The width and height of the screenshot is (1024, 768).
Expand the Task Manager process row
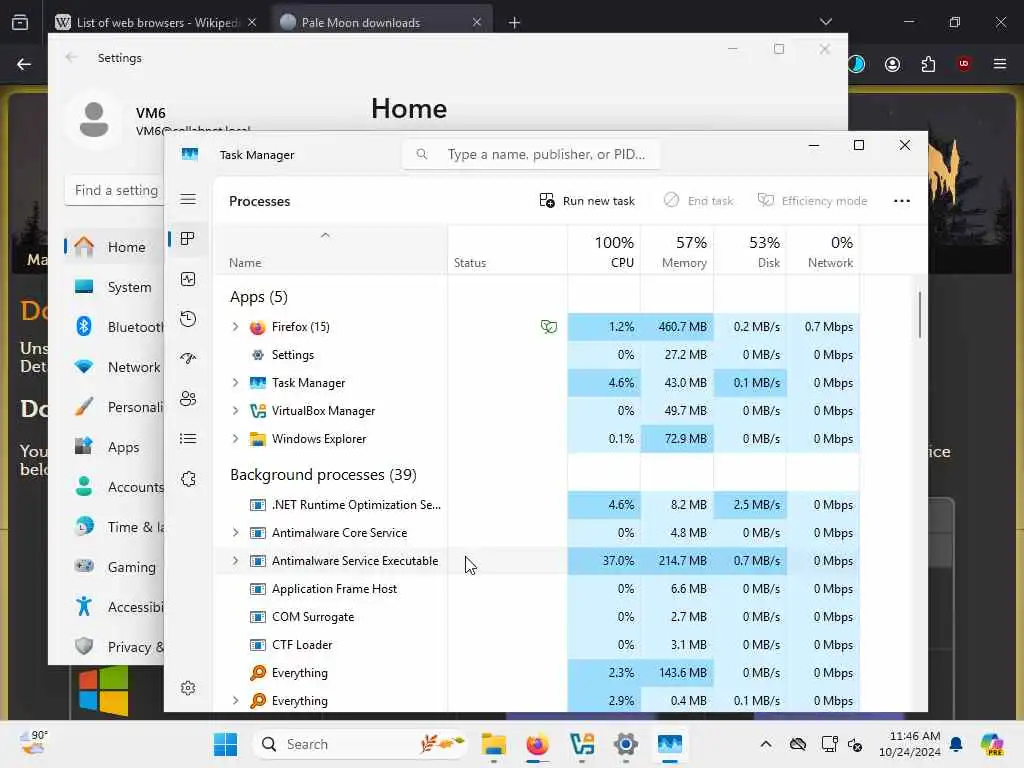(x=235, y=383)
